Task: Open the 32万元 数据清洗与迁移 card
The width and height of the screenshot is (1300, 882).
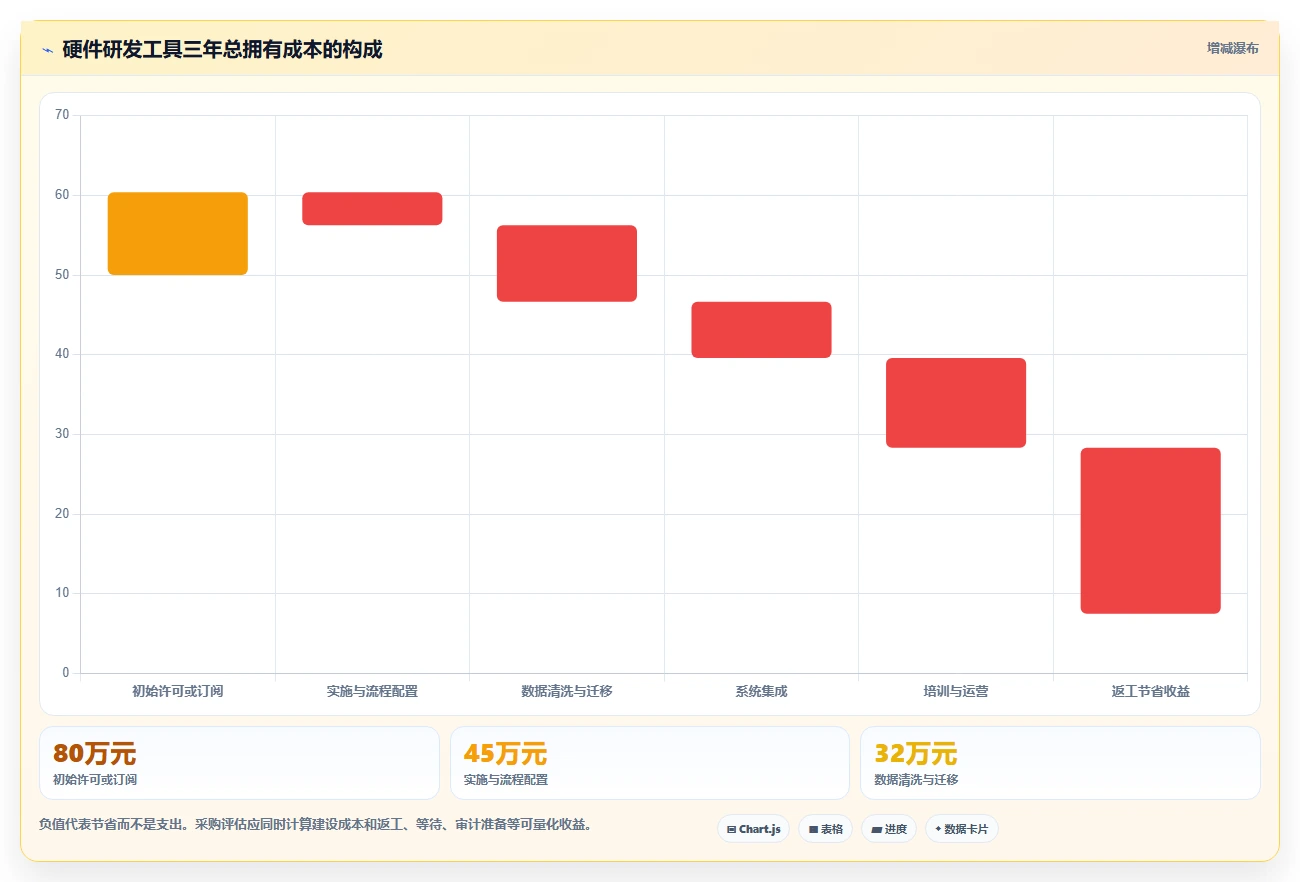Action: coord(1060,763)
